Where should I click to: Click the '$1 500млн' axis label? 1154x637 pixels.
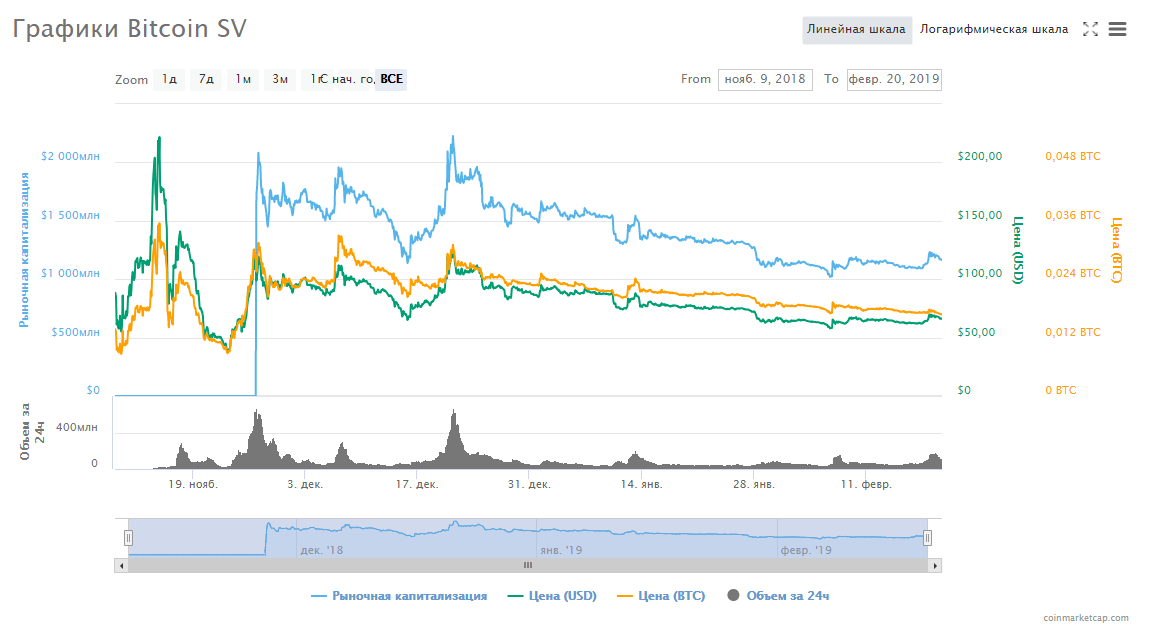[70, 215]
